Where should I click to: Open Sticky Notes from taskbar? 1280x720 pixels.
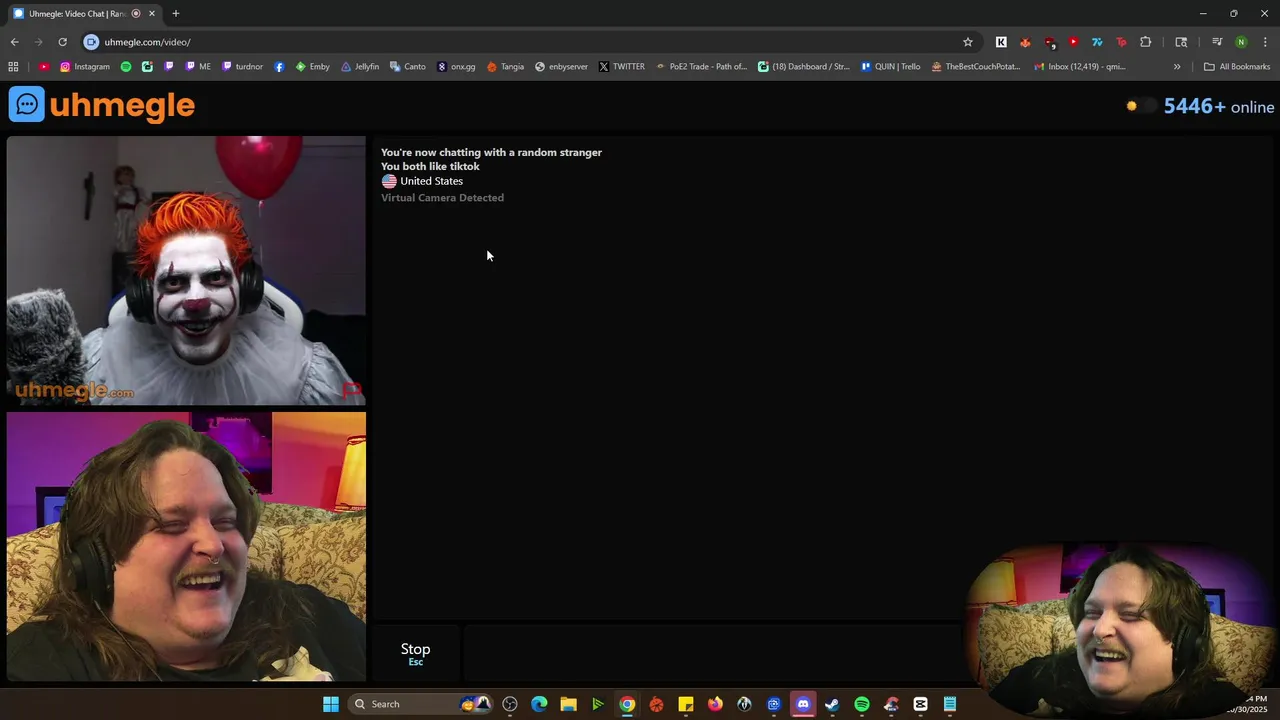click(686, 704)
